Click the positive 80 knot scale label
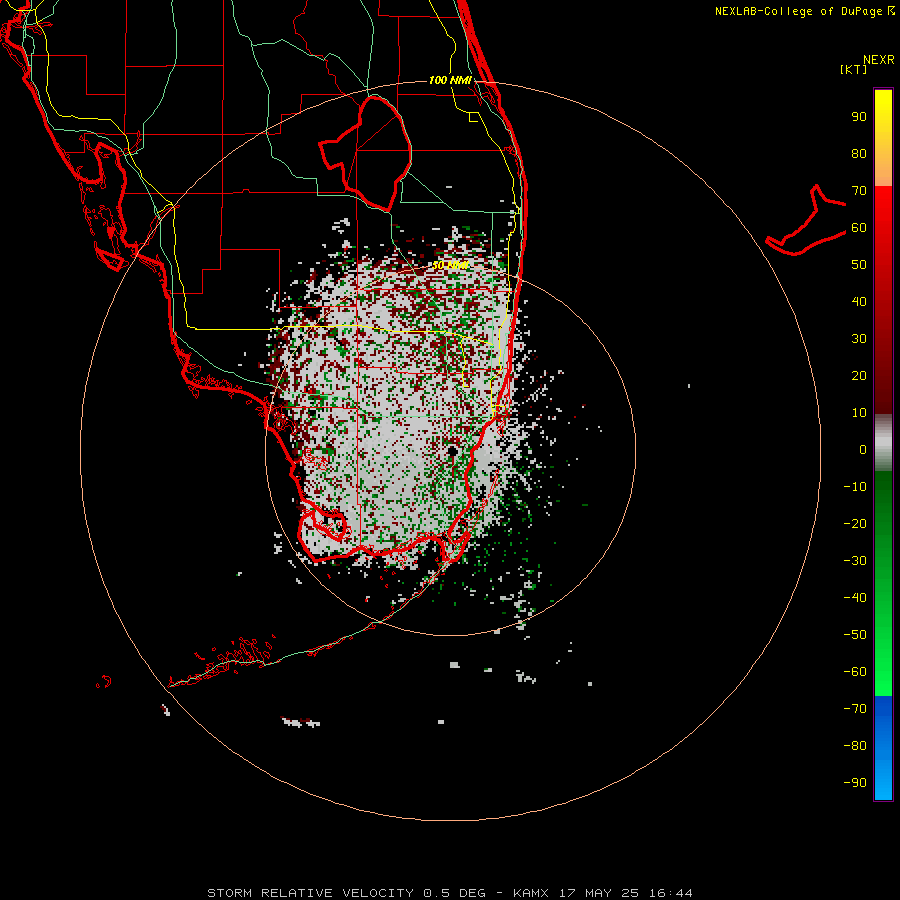 (x=859, y=153)
